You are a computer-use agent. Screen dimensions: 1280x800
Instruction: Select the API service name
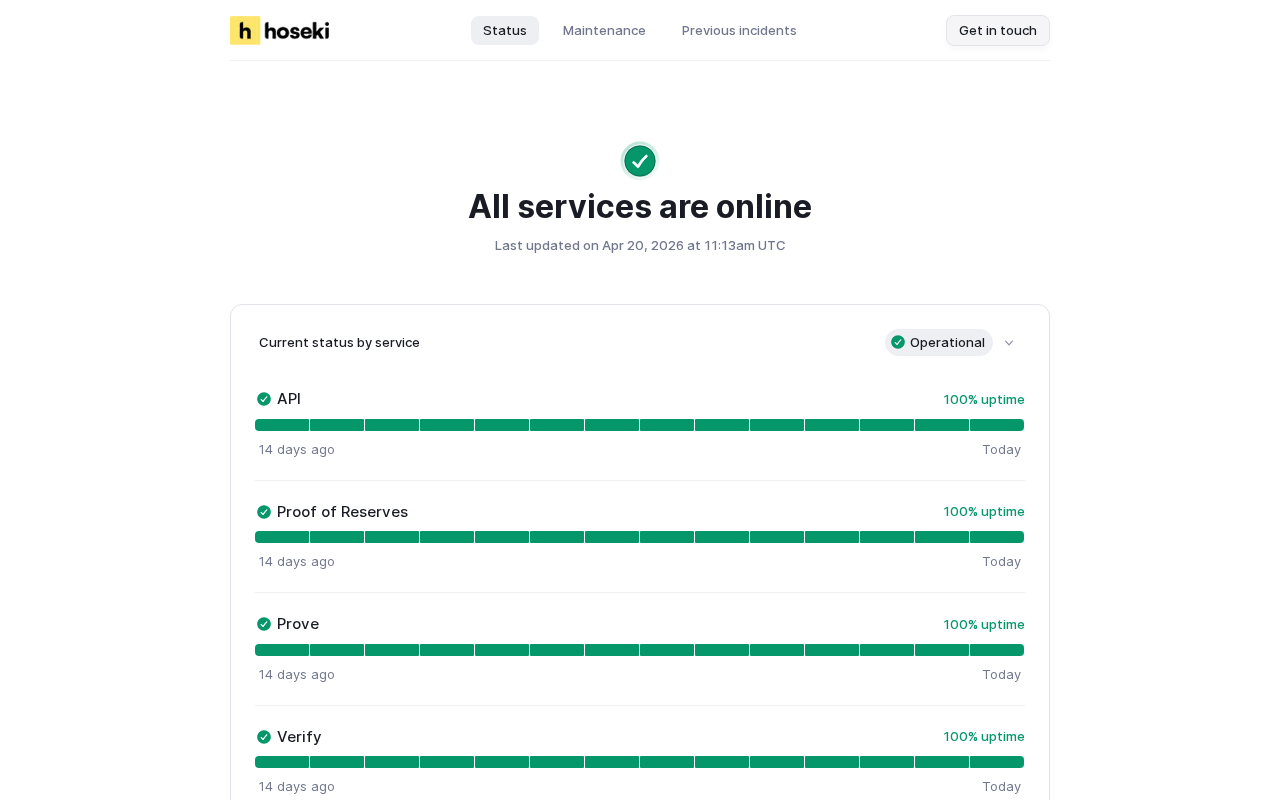pyautogui.click(x=289, y=399)
